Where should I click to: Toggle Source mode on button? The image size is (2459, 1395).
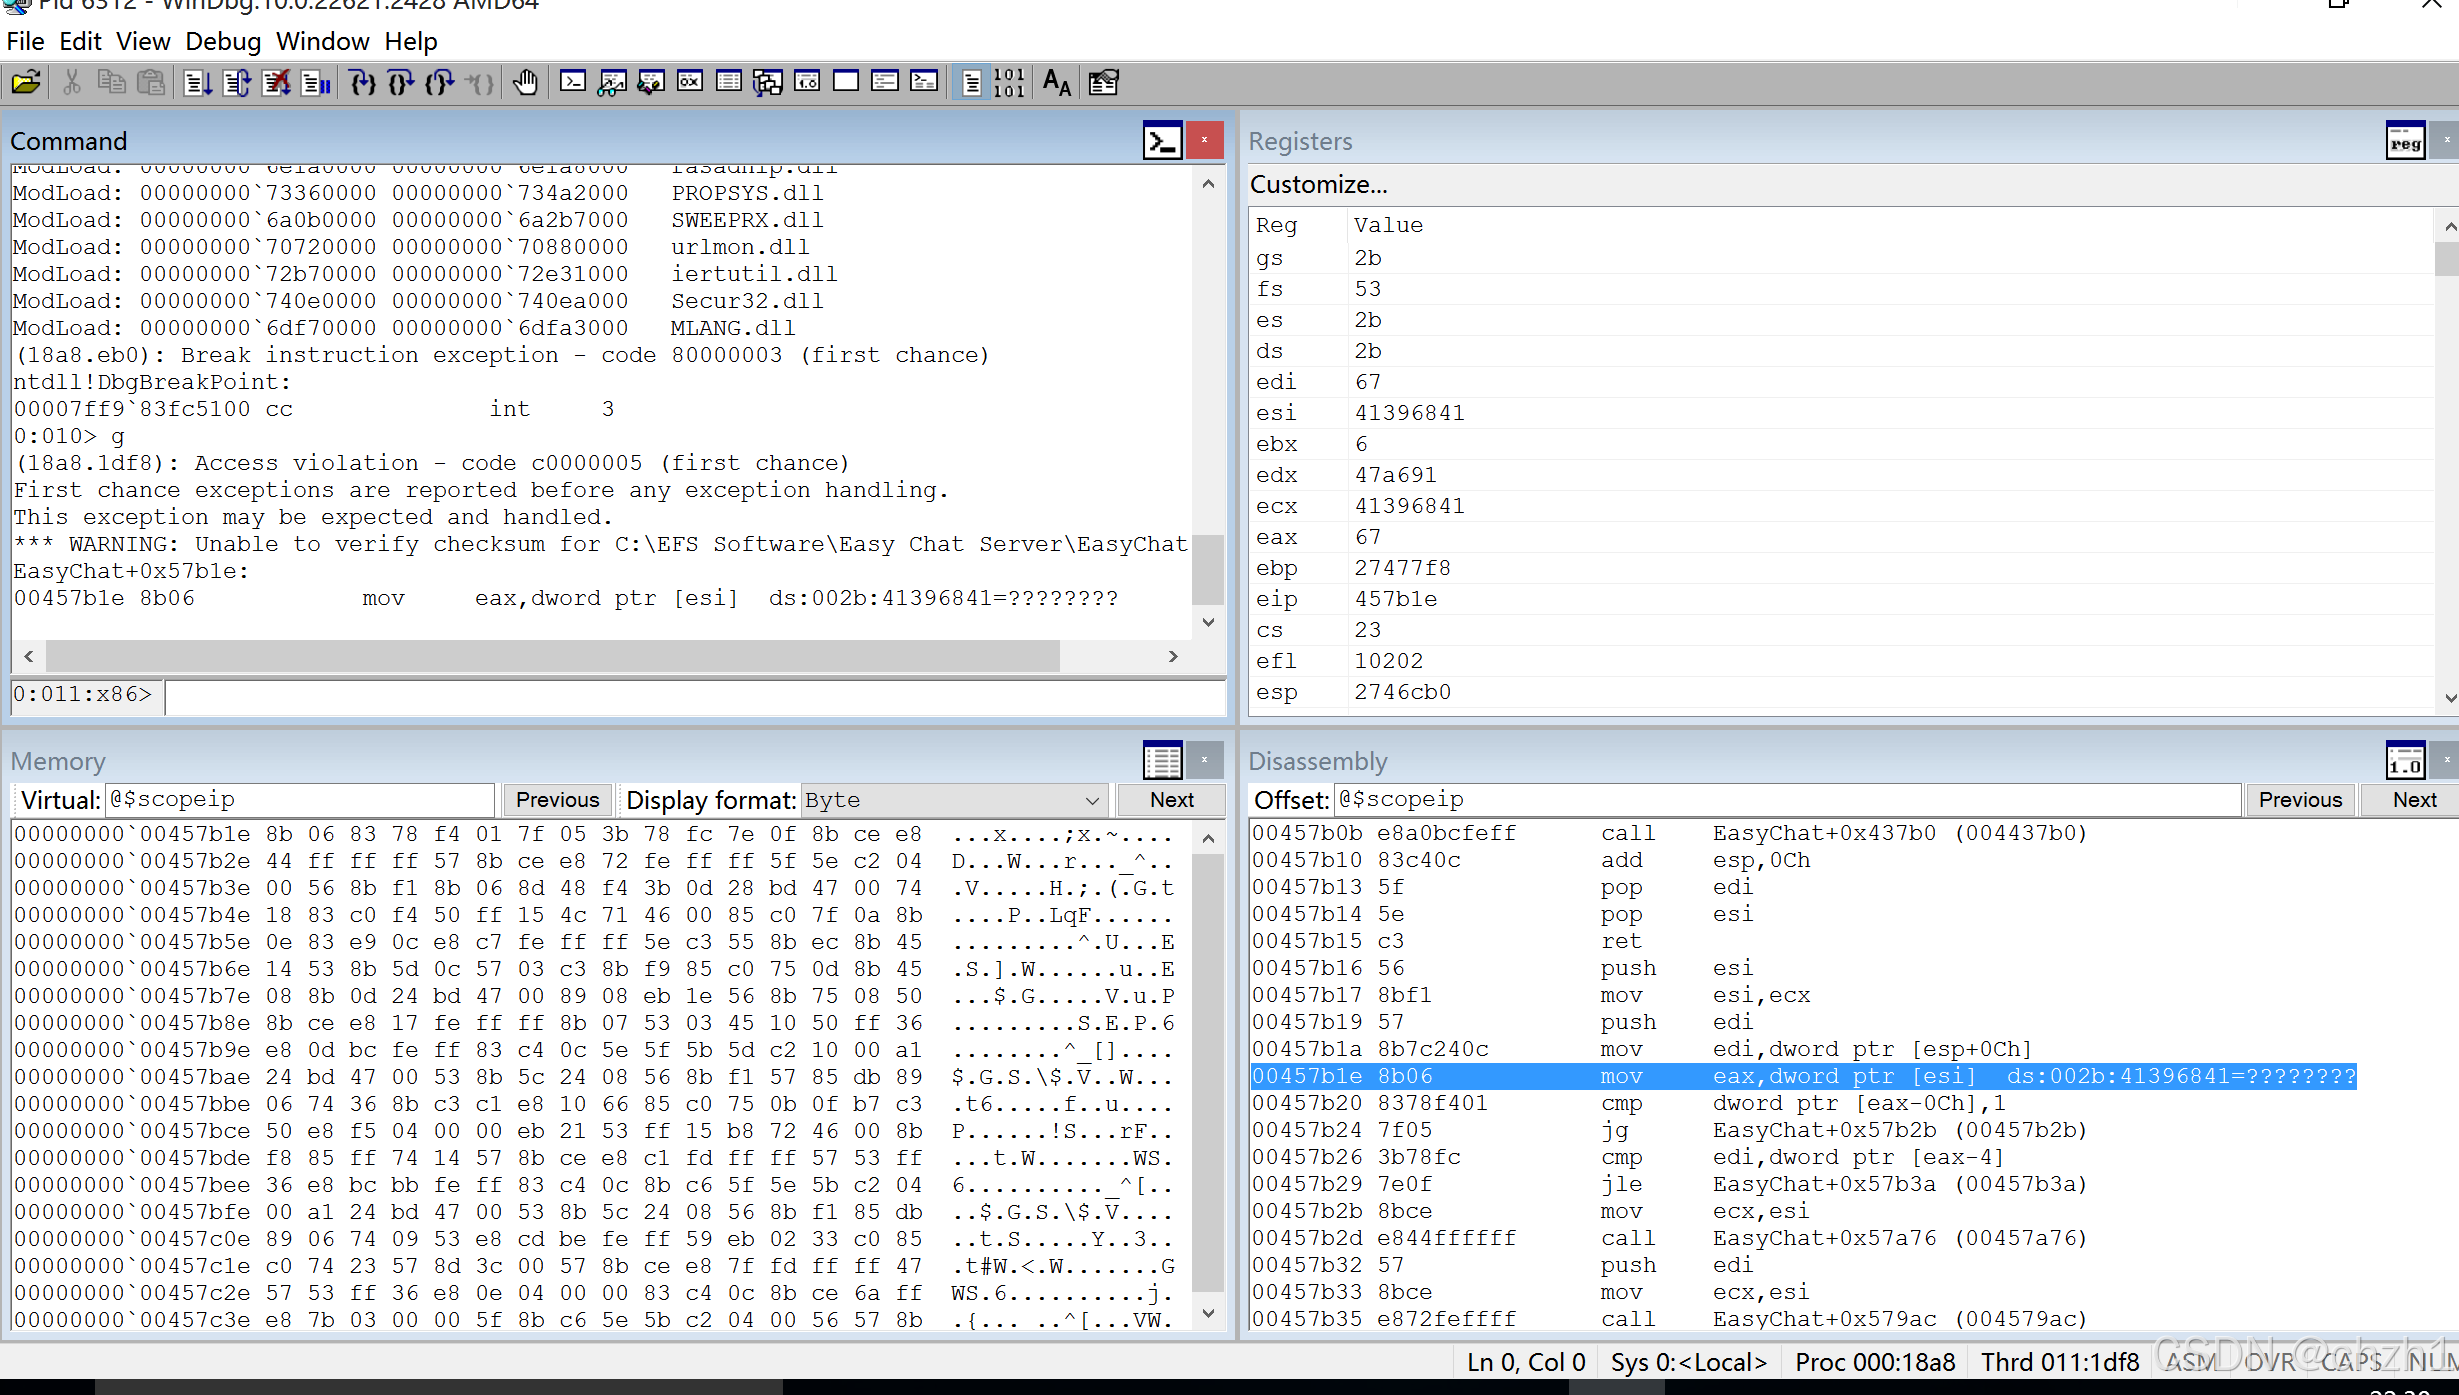pos(970,82)
